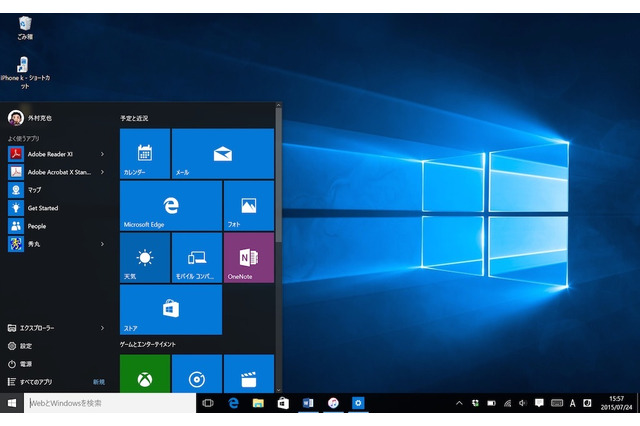Open the 電源 power menu
Image resolution: width=640 pixels, height=426 pixels.
click(x=20, y=364)
